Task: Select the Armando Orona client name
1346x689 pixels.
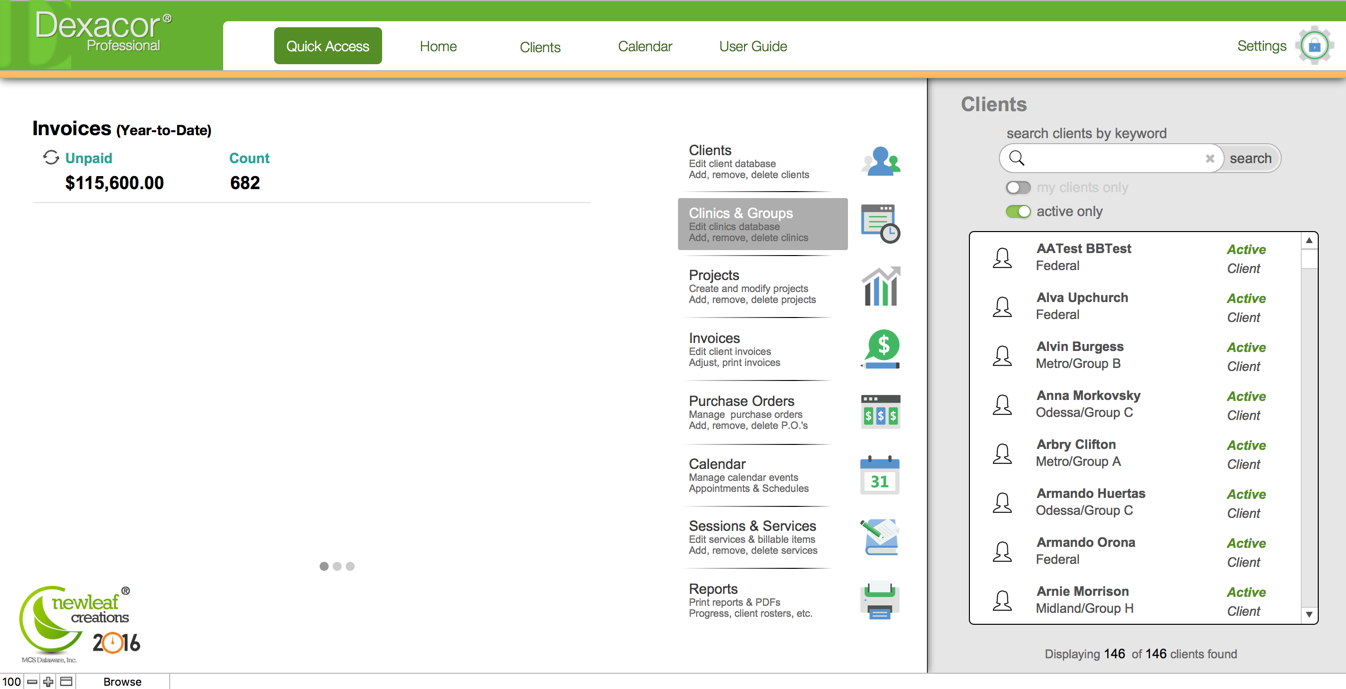Action: pos(1086,542)
